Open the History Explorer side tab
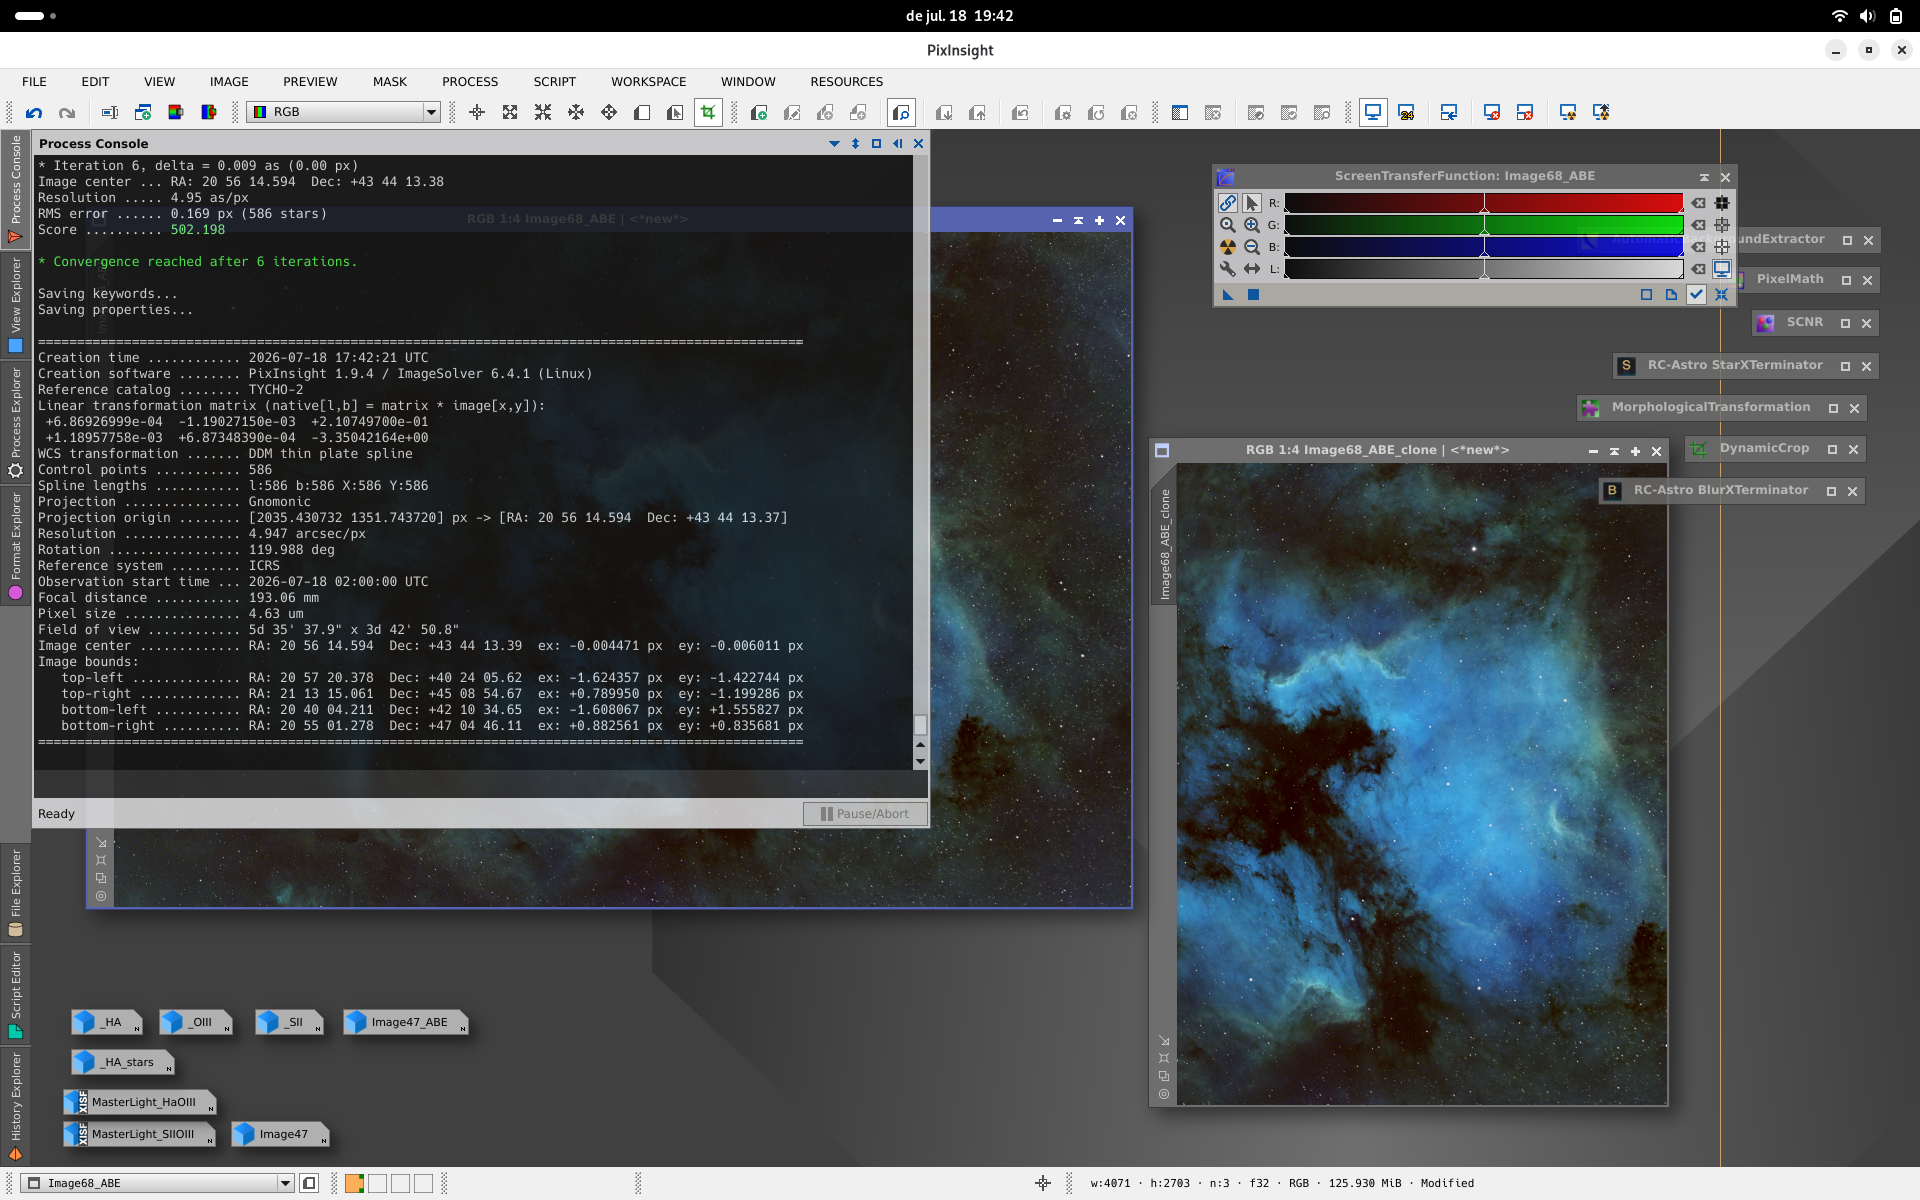Image resolution: width=1920 pixels, height=1200 pixels. coord(15,1106)
